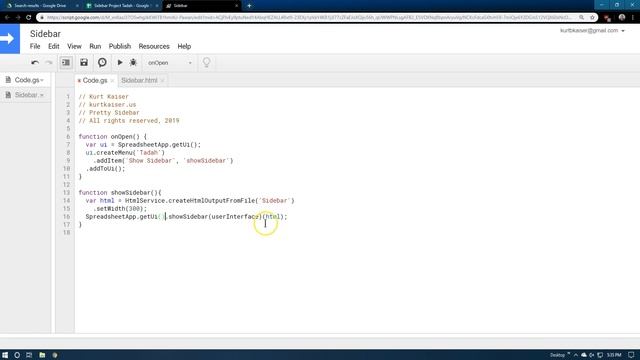Click the blue Apps Script arrow logo
The height and width of the screenshot is (360, 640).
pyautogui.click(x=9, y=39)
